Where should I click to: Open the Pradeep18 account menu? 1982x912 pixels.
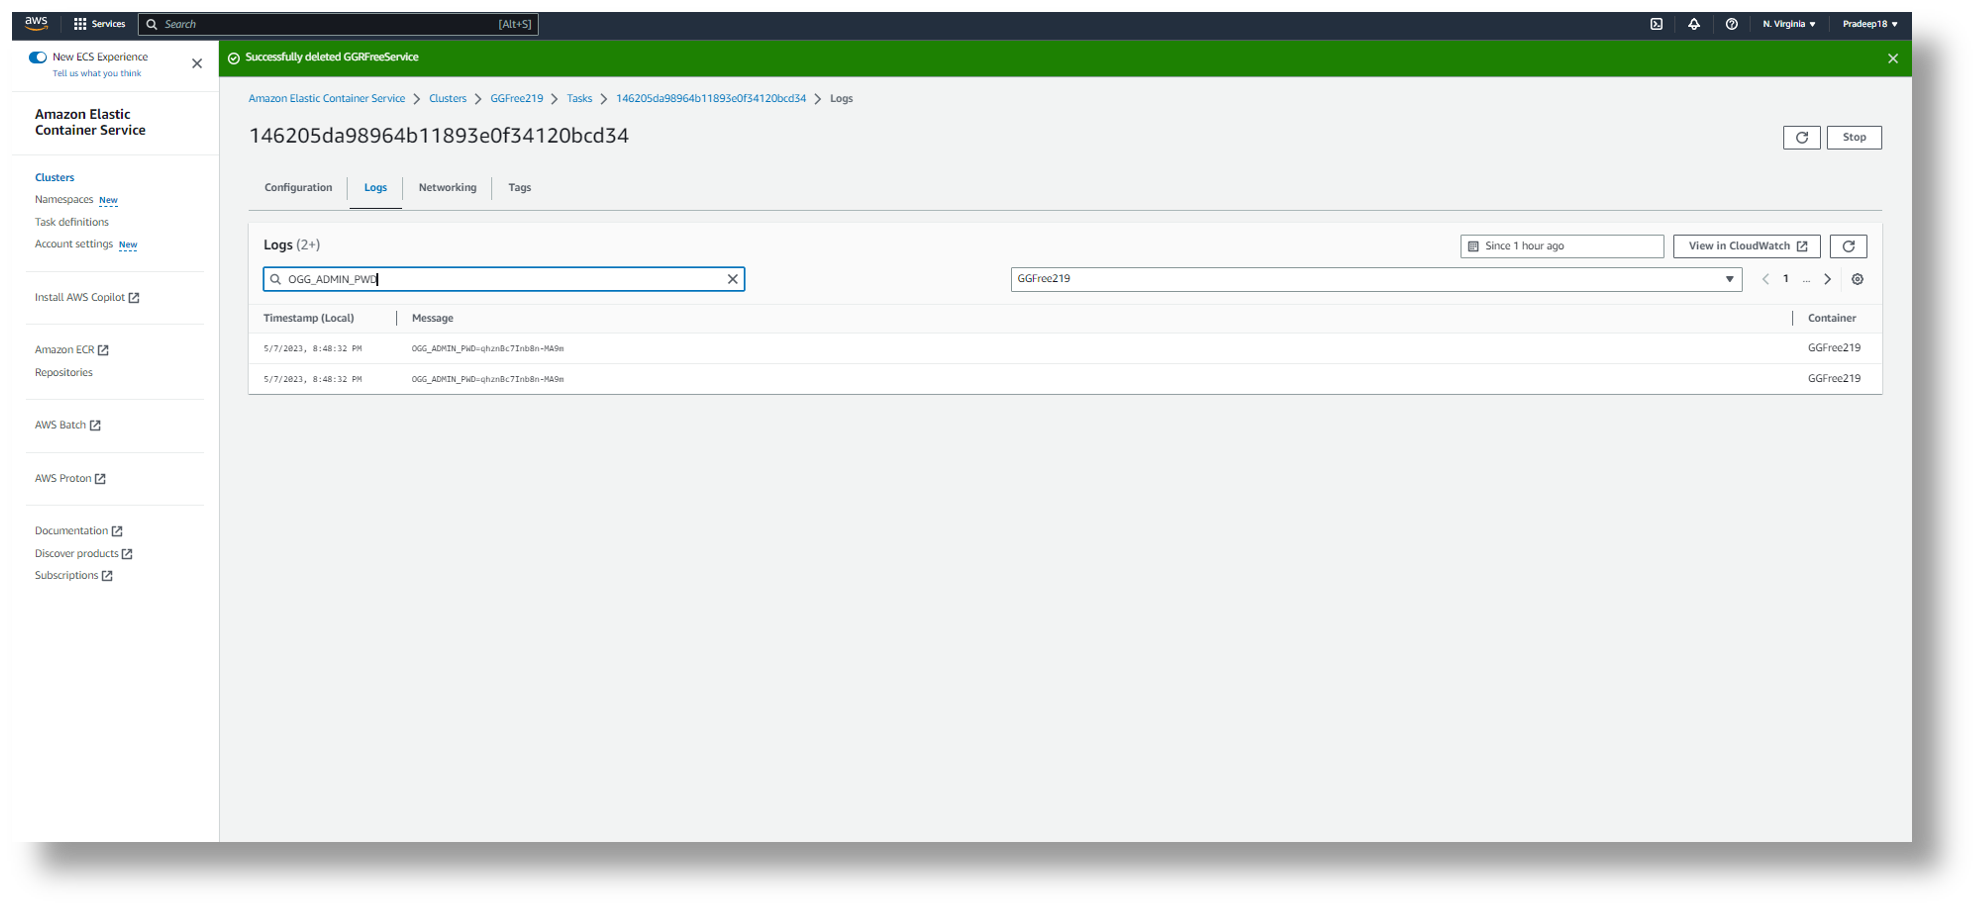(x=1869, y=24)
